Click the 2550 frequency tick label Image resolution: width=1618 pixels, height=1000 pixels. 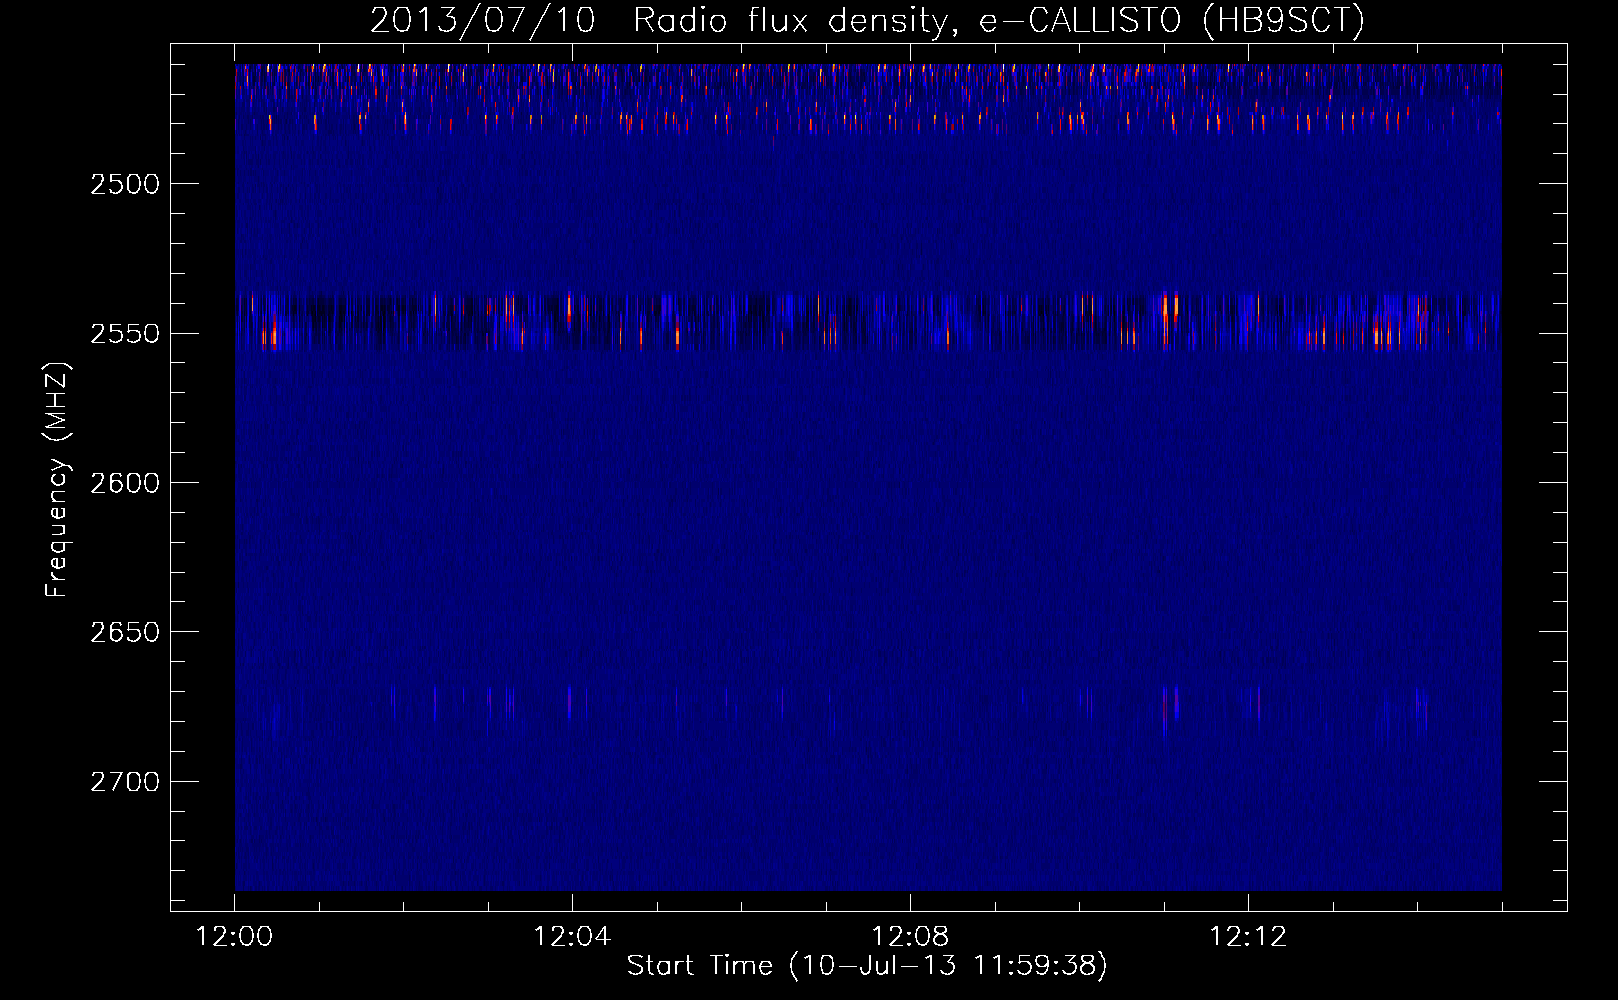[125, 334]
